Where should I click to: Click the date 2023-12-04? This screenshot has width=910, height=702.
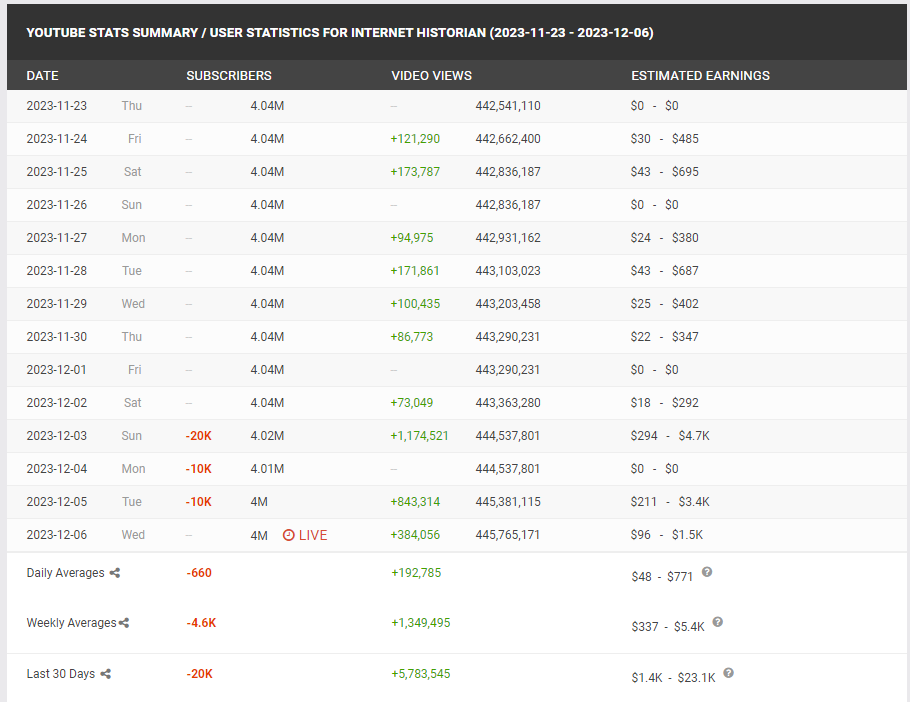(56, 469)
